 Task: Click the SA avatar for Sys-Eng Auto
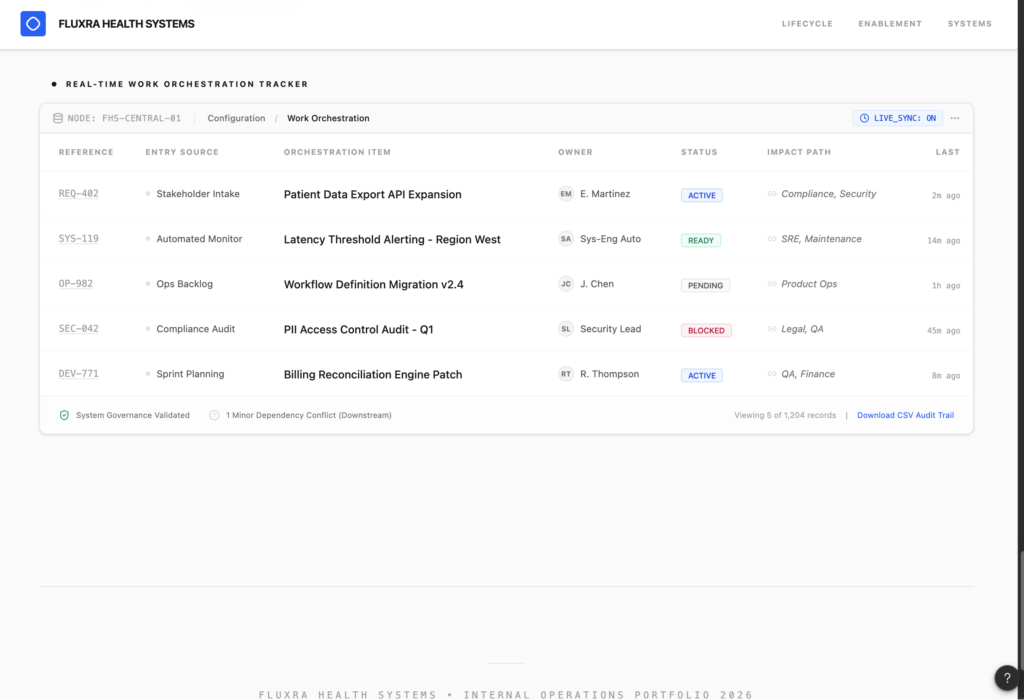click(566, 239)
